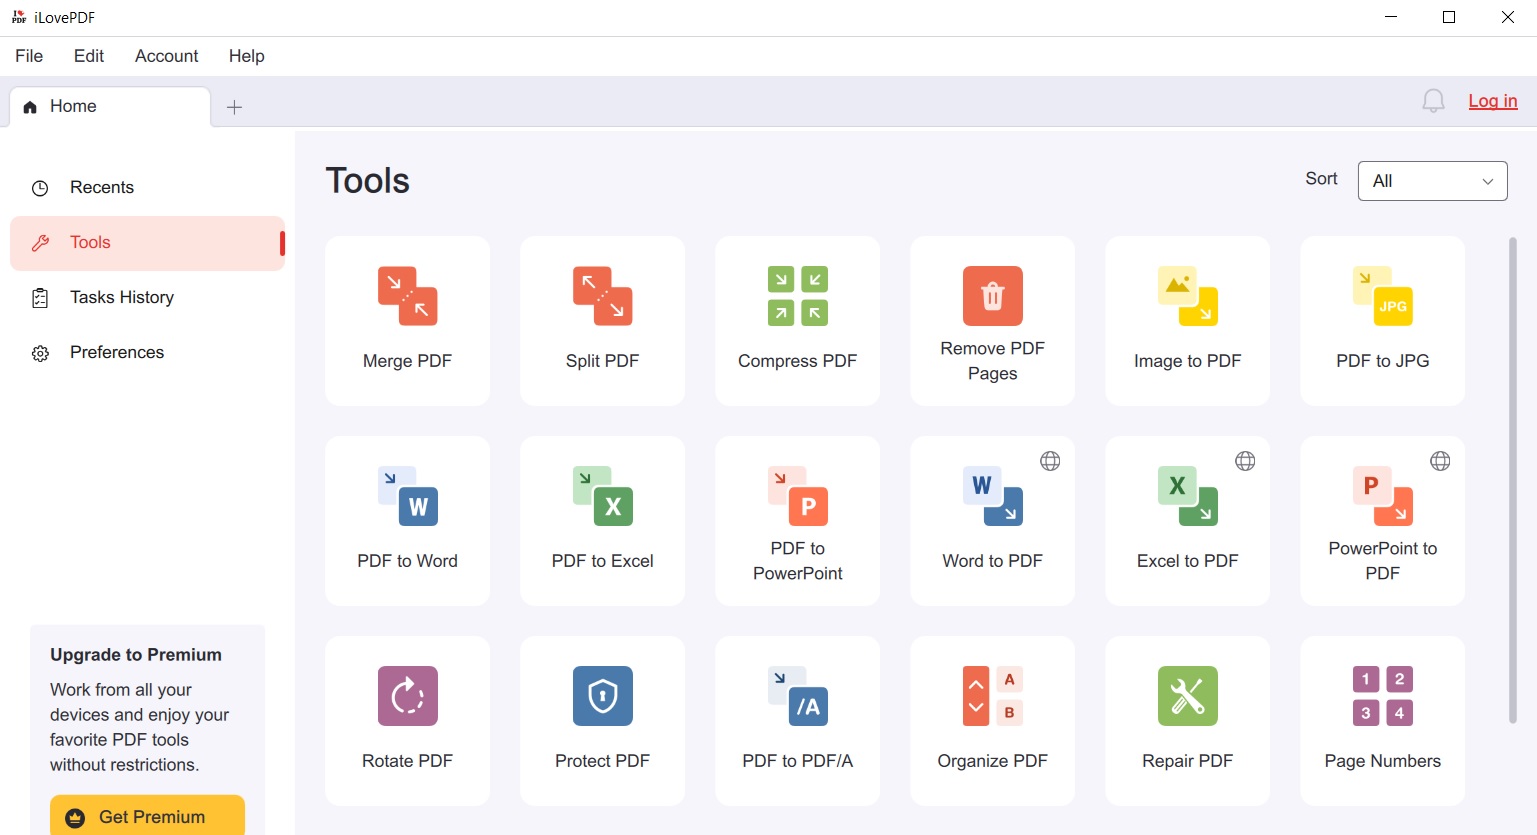Click the Preferences gear icon
Image resolution: width=1537 pixels, height=835 pixels.
point(40,353)
